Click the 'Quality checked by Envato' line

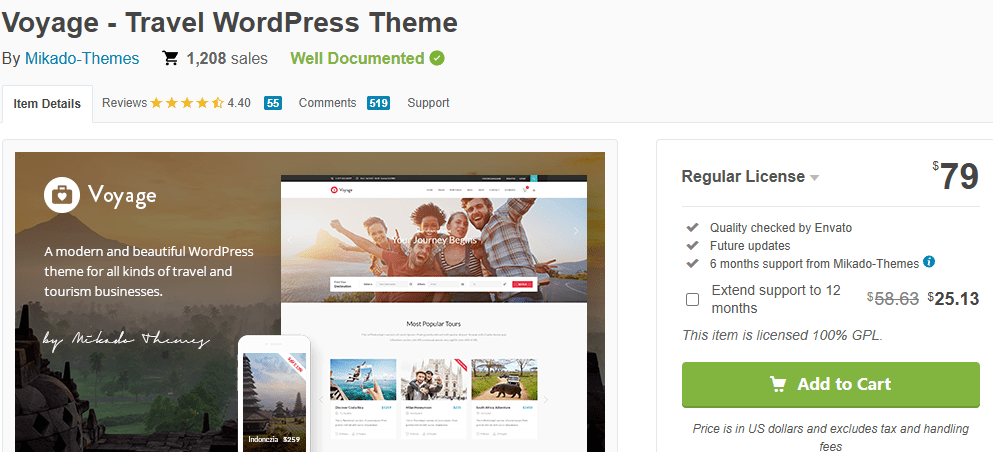pos(781,228)
